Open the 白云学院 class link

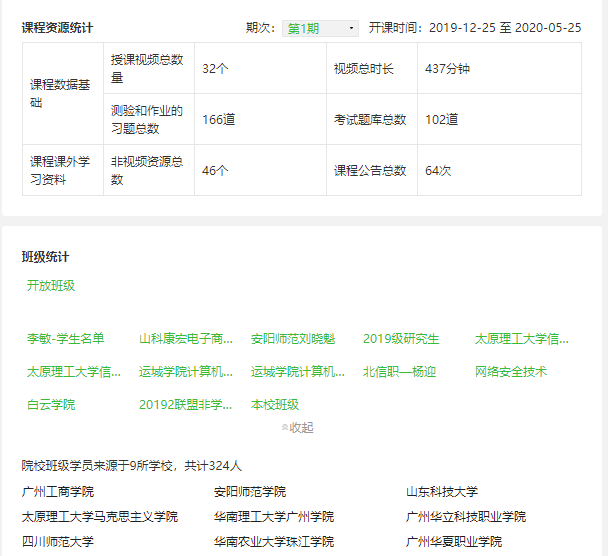(x=51, y=405)
